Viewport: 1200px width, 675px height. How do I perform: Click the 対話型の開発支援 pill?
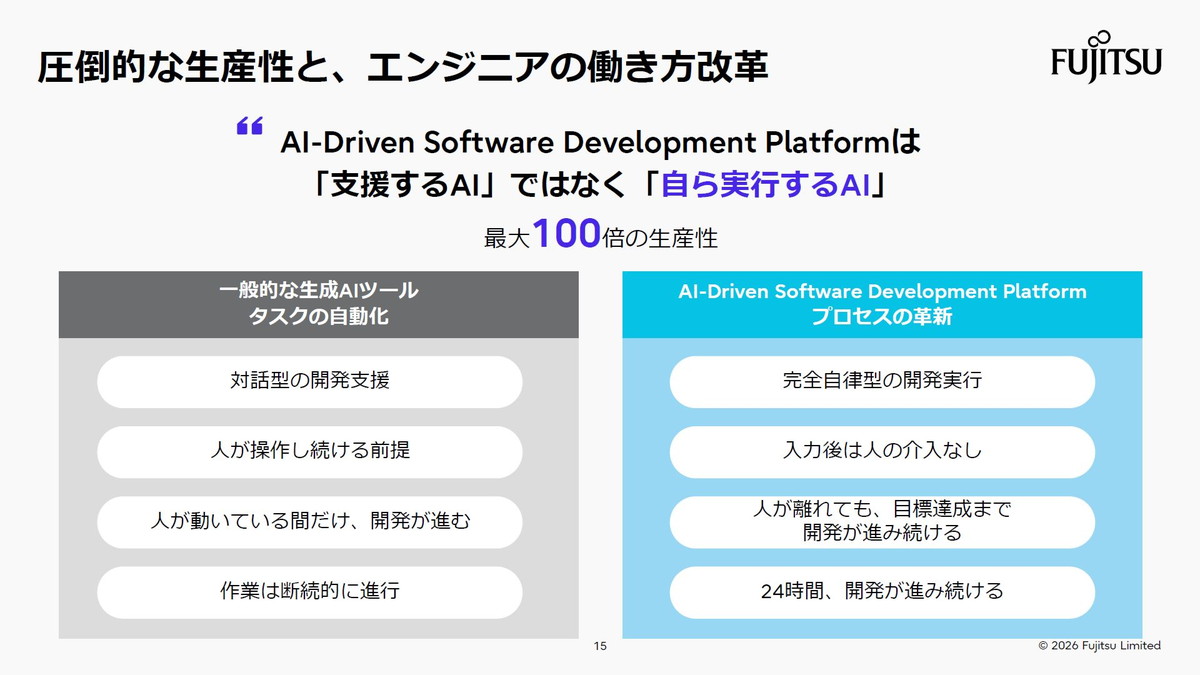coord(309,382)
